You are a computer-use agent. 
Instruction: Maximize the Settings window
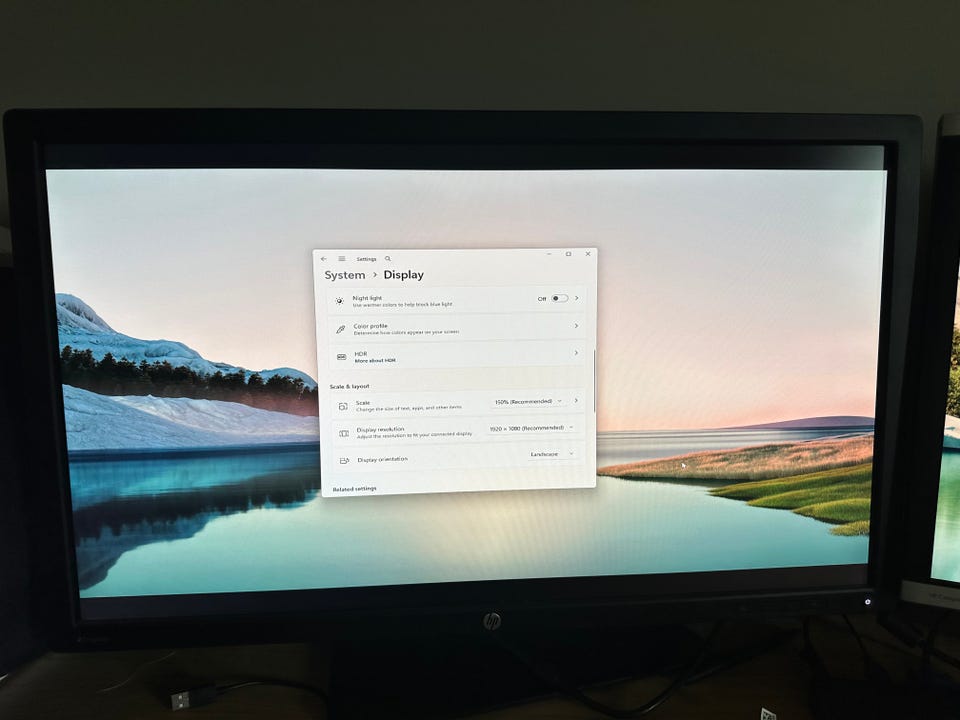tap(568, 253)
